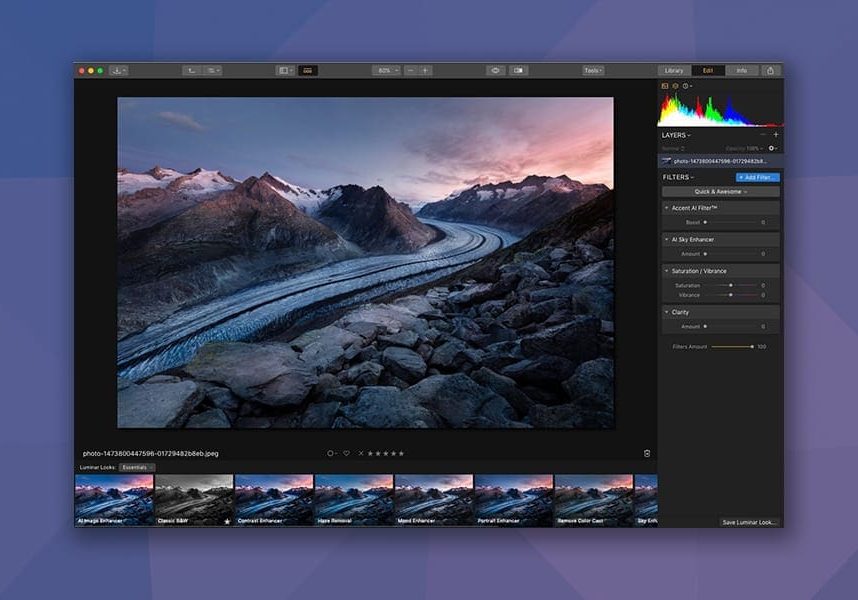Apply the AI Image Enhancer look
This screenshot has height=600, width=858.
coord(114,500)
